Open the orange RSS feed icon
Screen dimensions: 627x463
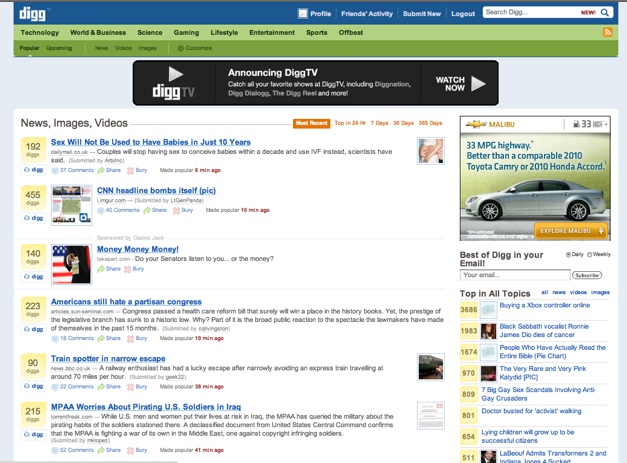click(x=607, y=32)
